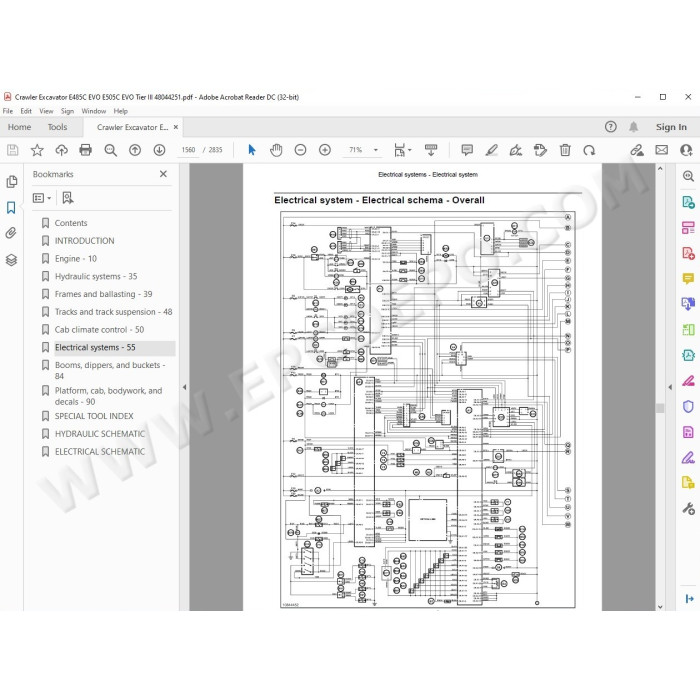
Task: Jump to Hydraulic systems - 35 bookmark
Action: [x=96, y=276]
